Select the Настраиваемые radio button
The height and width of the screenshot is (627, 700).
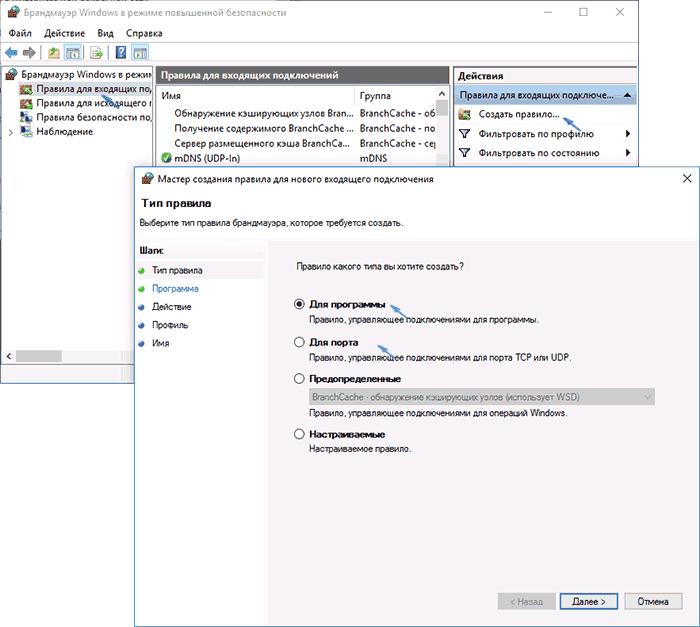(299, 434)
